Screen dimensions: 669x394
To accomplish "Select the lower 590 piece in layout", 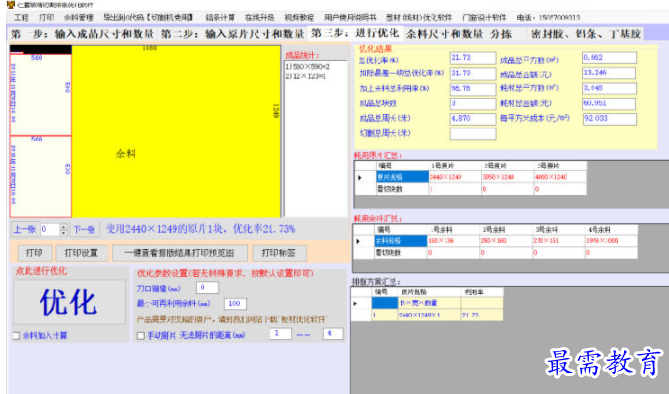I will [x=41, y=177].
